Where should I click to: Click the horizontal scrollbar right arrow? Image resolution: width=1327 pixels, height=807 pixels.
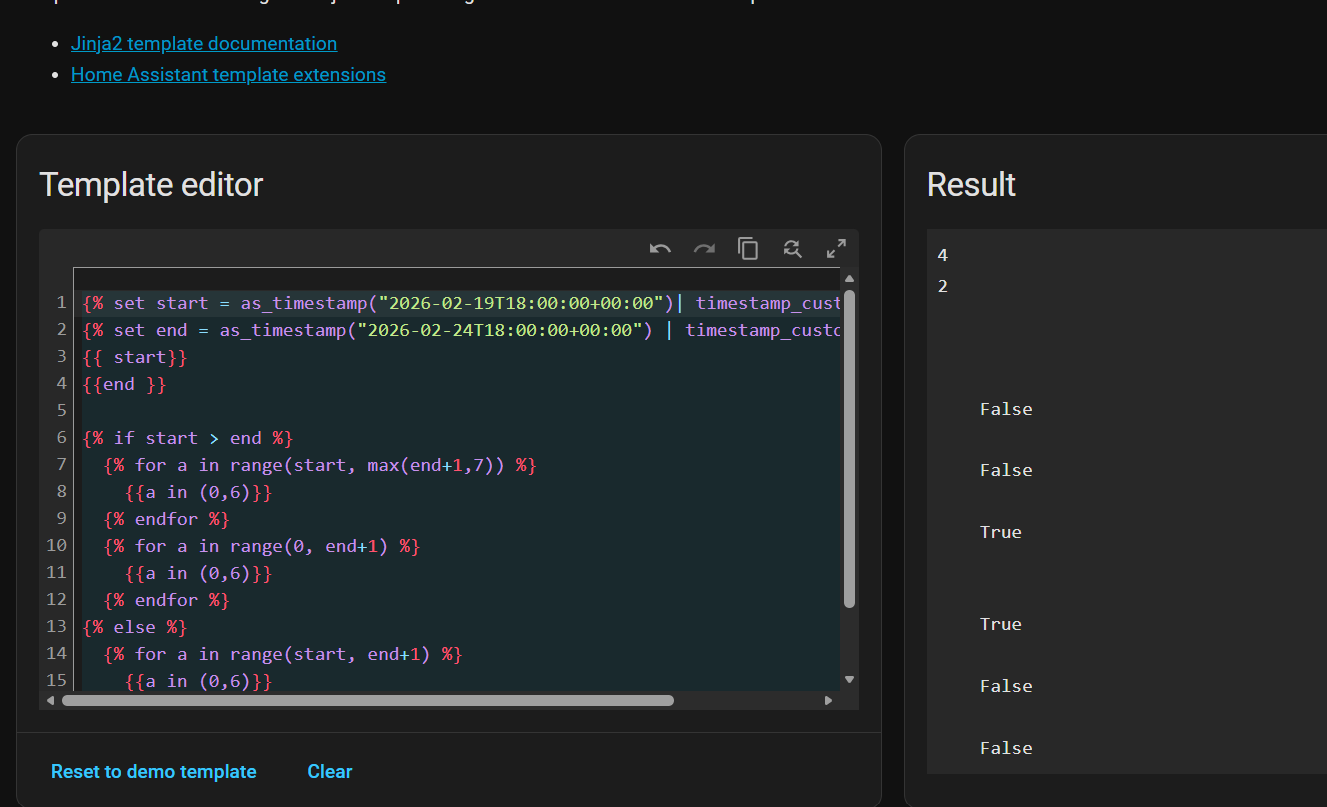pos(828,700)
